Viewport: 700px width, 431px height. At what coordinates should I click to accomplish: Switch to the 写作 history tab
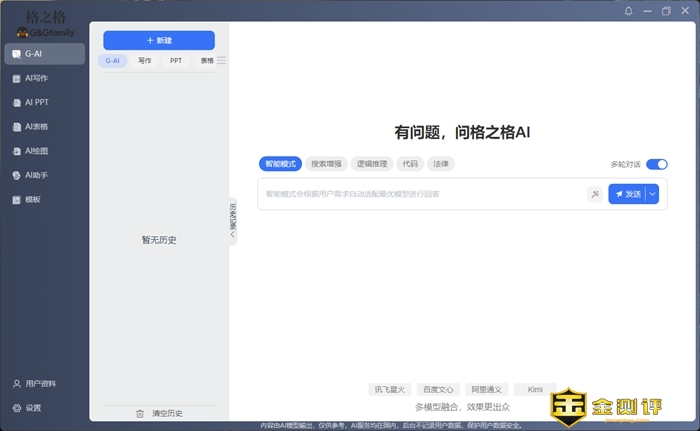(145, 61)
